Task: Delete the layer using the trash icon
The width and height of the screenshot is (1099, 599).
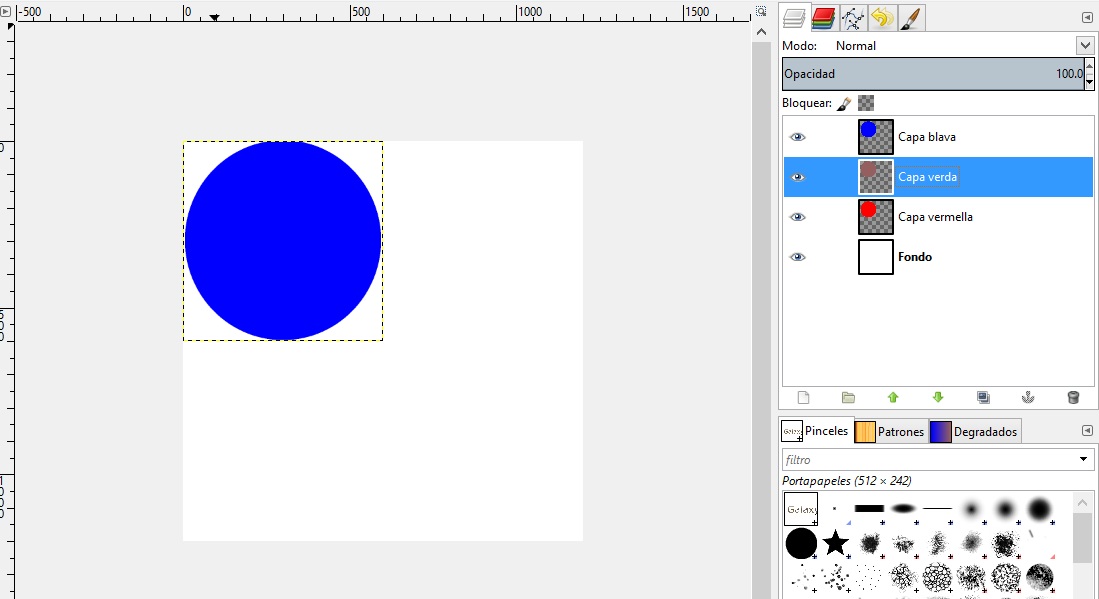Action: click(x=1073, y=397)
